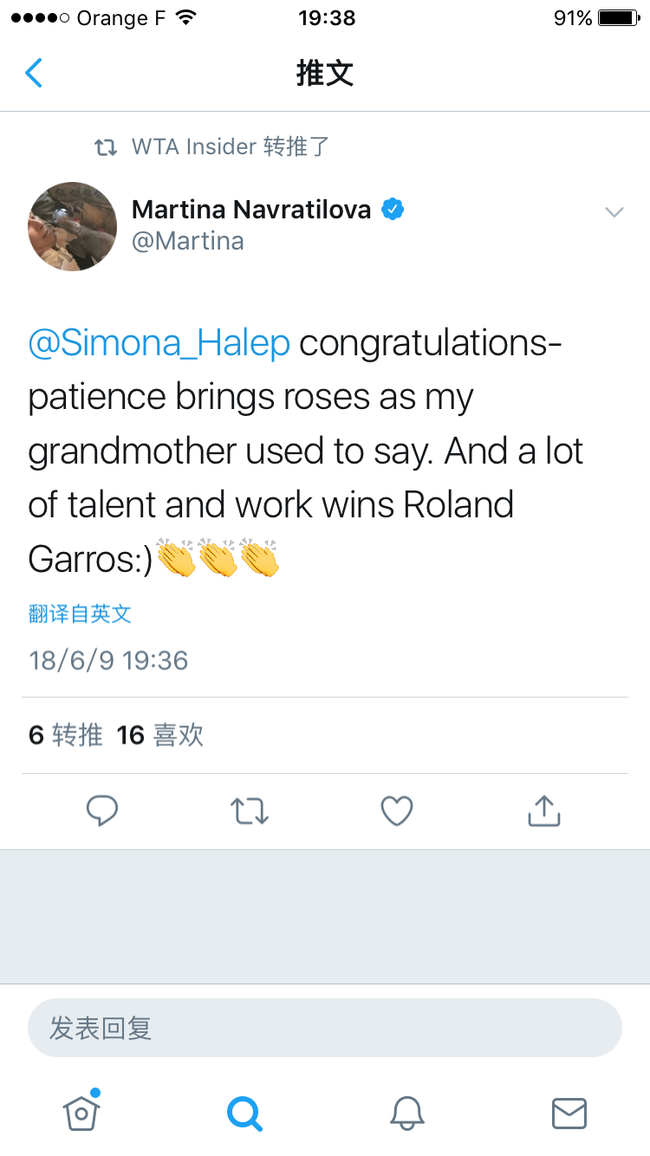The image size is (650, 1156).
Task: Focus the 发表回复 reply field
Action: pos(324,1028)
